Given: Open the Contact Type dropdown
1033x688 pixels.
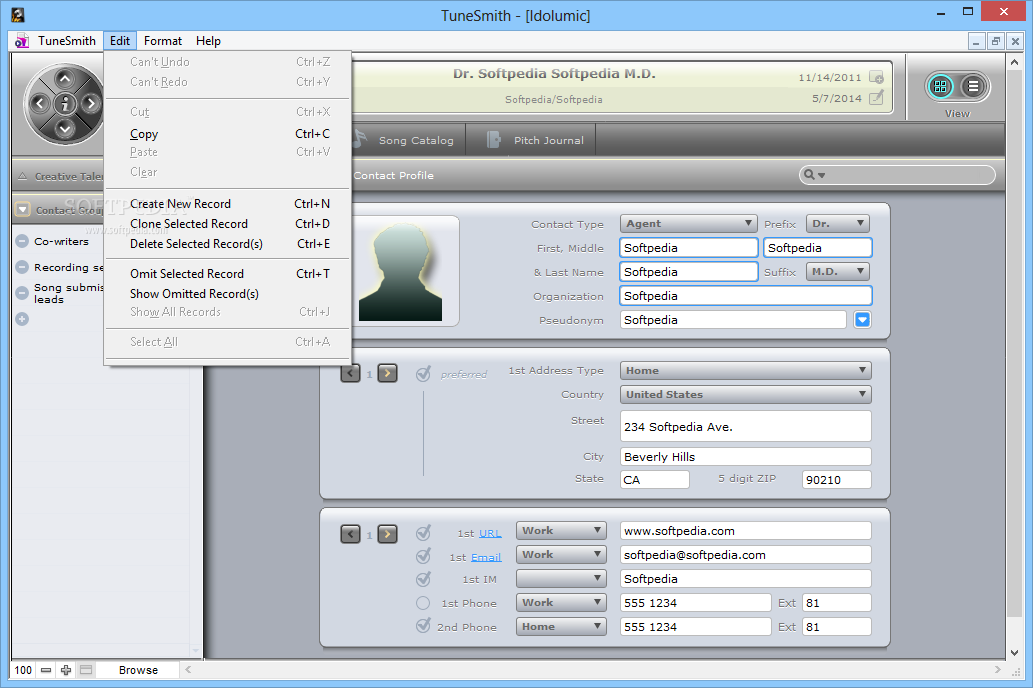Looking at the screenshot, I should tap(688, 224).
